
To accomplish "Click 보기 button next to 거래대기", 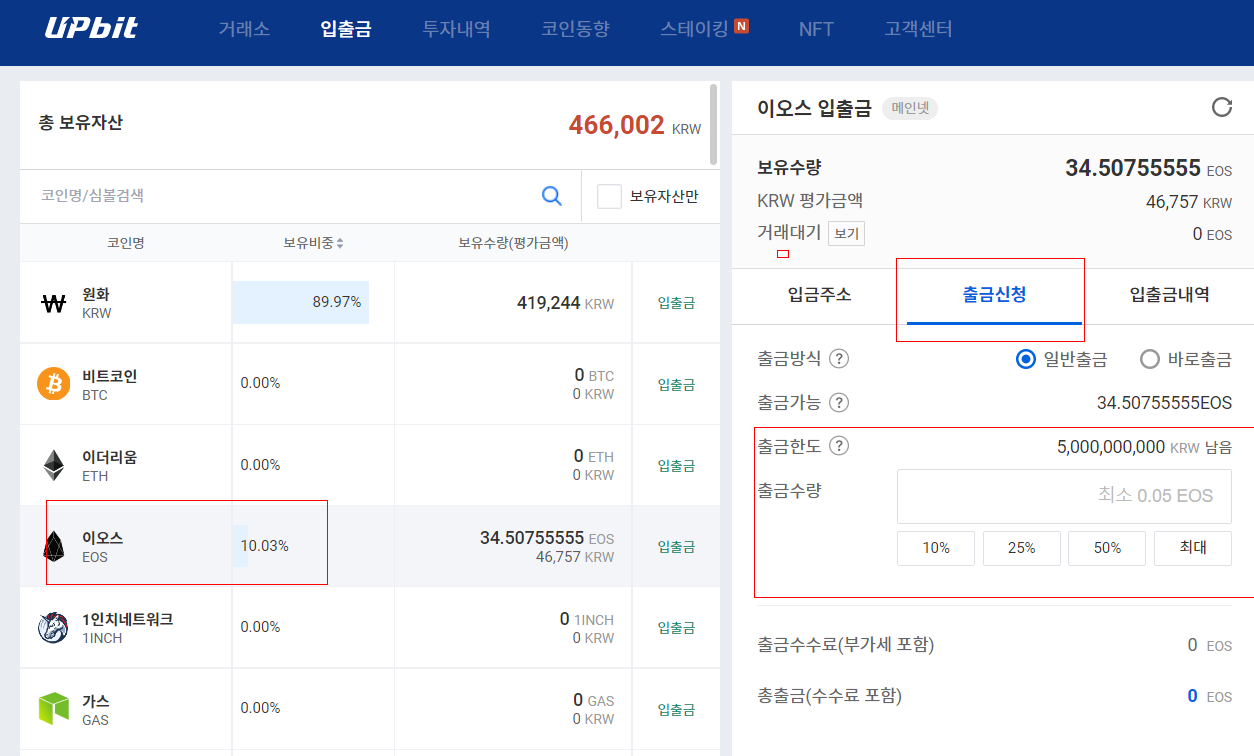I will [846, 234].
